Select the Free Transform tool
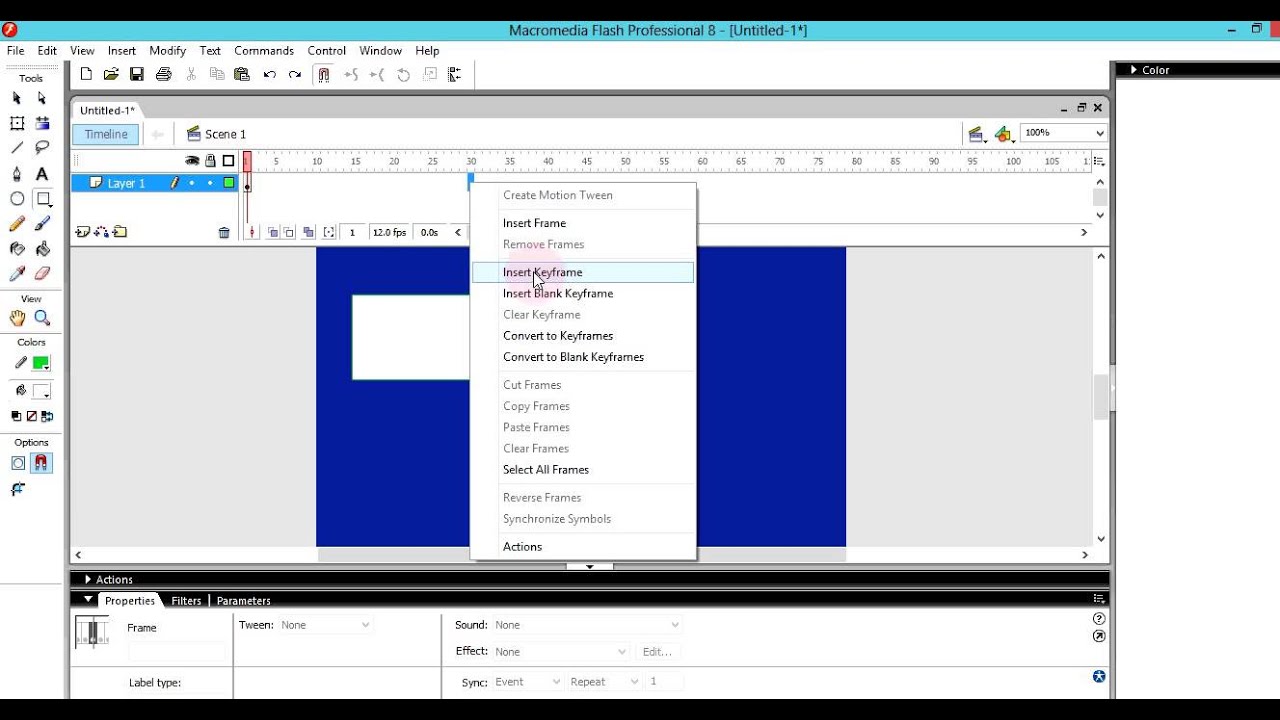Image resolution: width=1280 pixels, height=720 pixels. coord(17,123)
